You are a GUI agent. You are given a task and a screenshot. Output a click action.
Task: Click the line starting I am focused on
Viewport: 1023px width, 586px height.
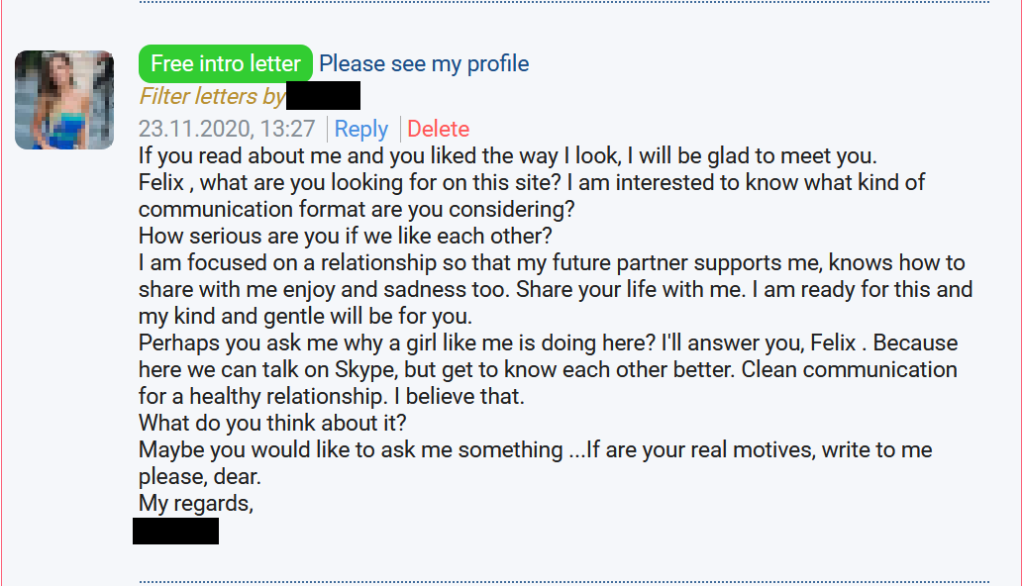tap(552, 263)
